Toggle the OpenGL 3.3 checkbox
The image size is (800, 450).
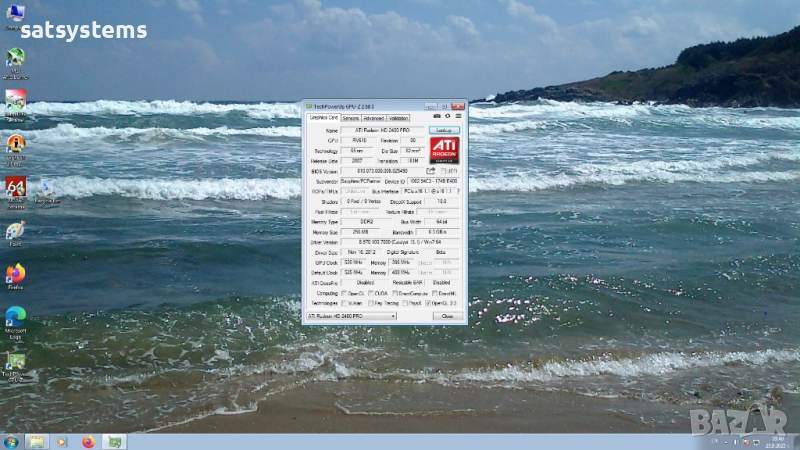click(x=429, y=302)
